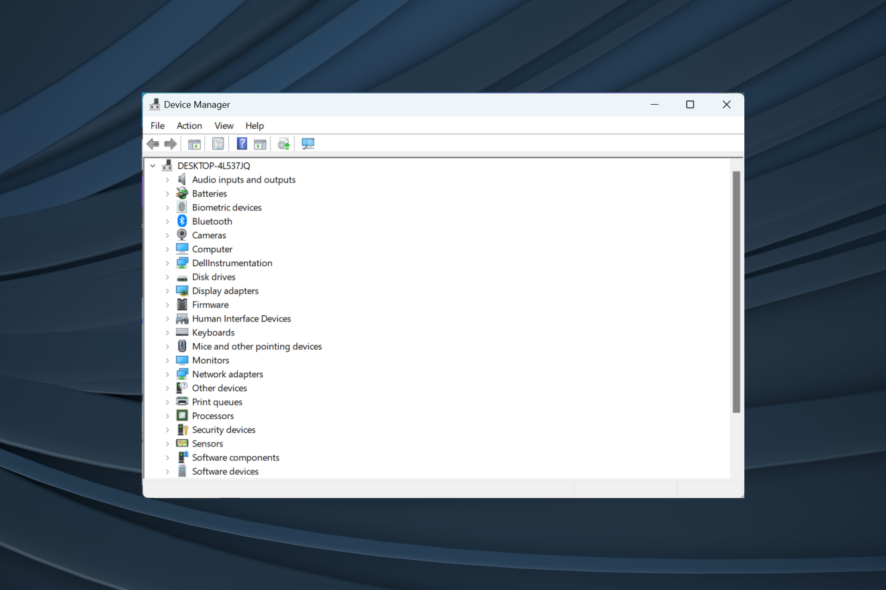The height and width of the screenshot is (590, 886).
Task: Expand the Keyboards chevron
Action: [167, 333]
